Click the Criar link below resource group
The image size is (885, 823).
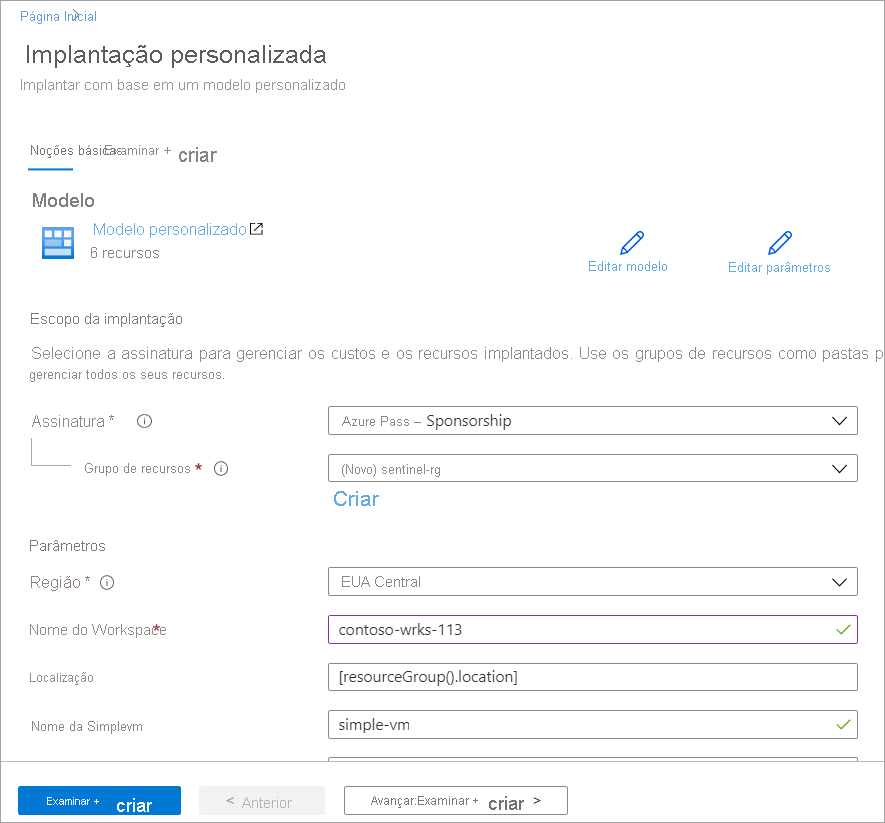click(355, 498)
